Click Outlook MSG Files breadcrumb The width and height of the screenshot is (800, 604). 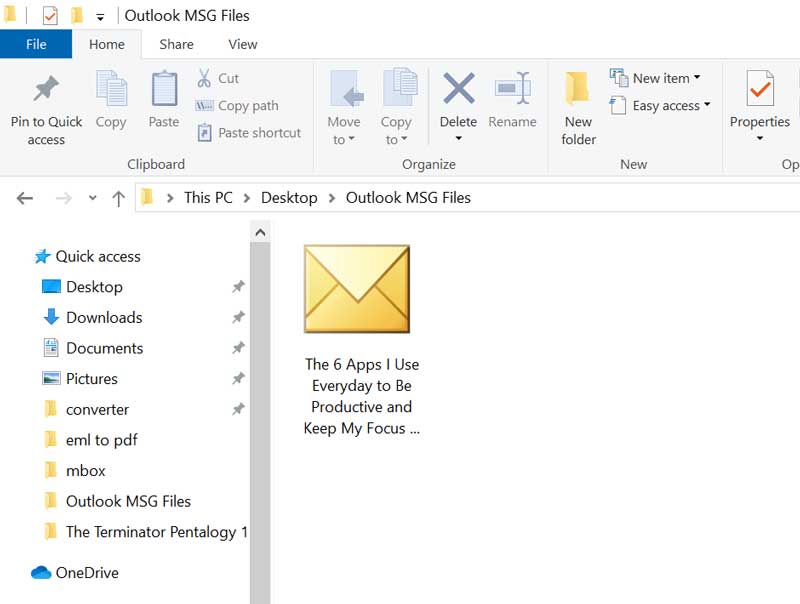[x=408, y=197]
